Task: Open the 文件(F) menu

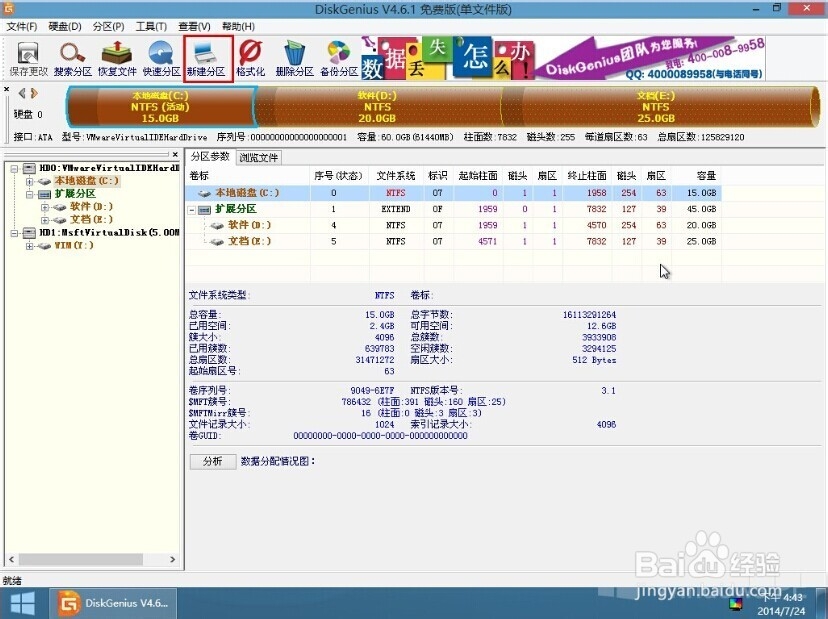Action: pos(22,26)
